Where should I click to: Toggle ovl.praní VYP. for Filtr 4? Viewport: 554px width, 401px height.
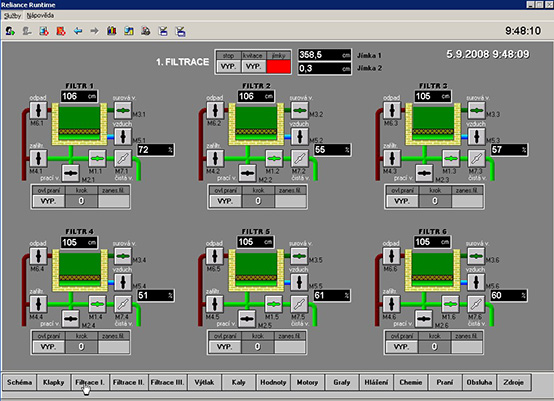click(48, 347)
